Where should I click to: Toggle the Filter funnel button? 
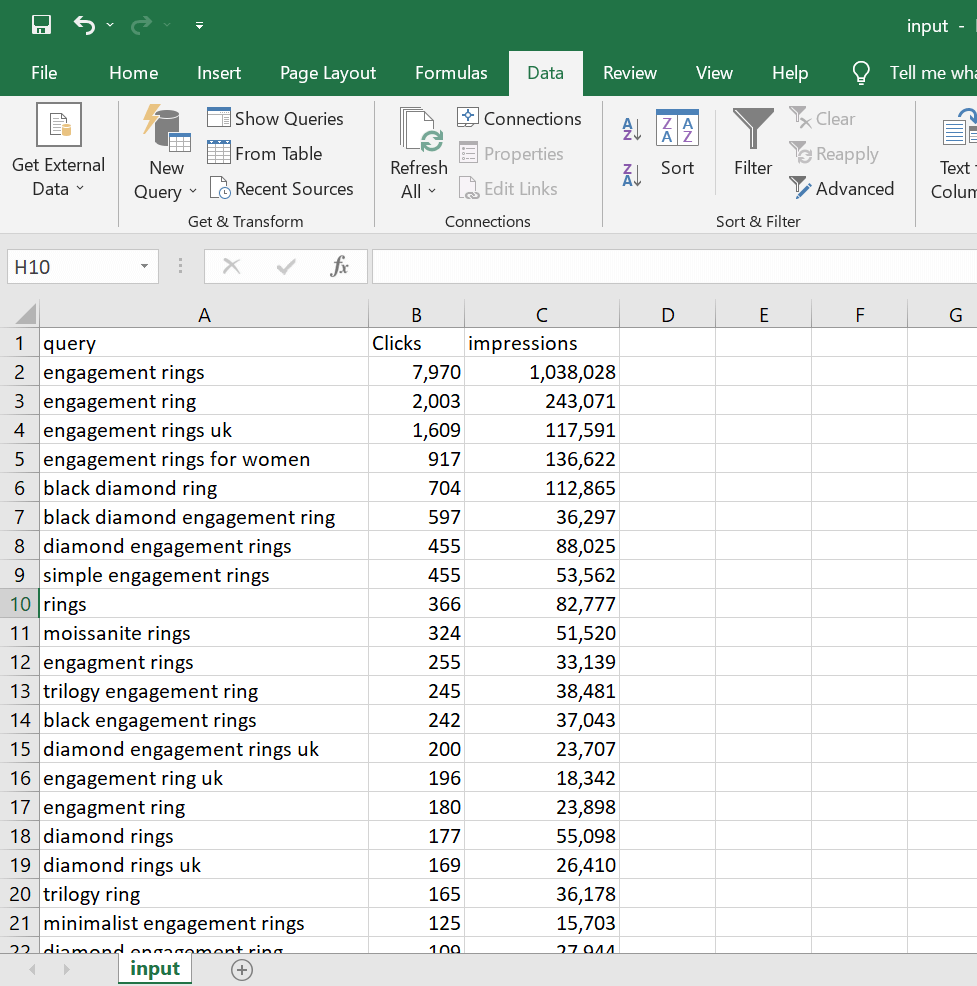[x=753, y=142]
